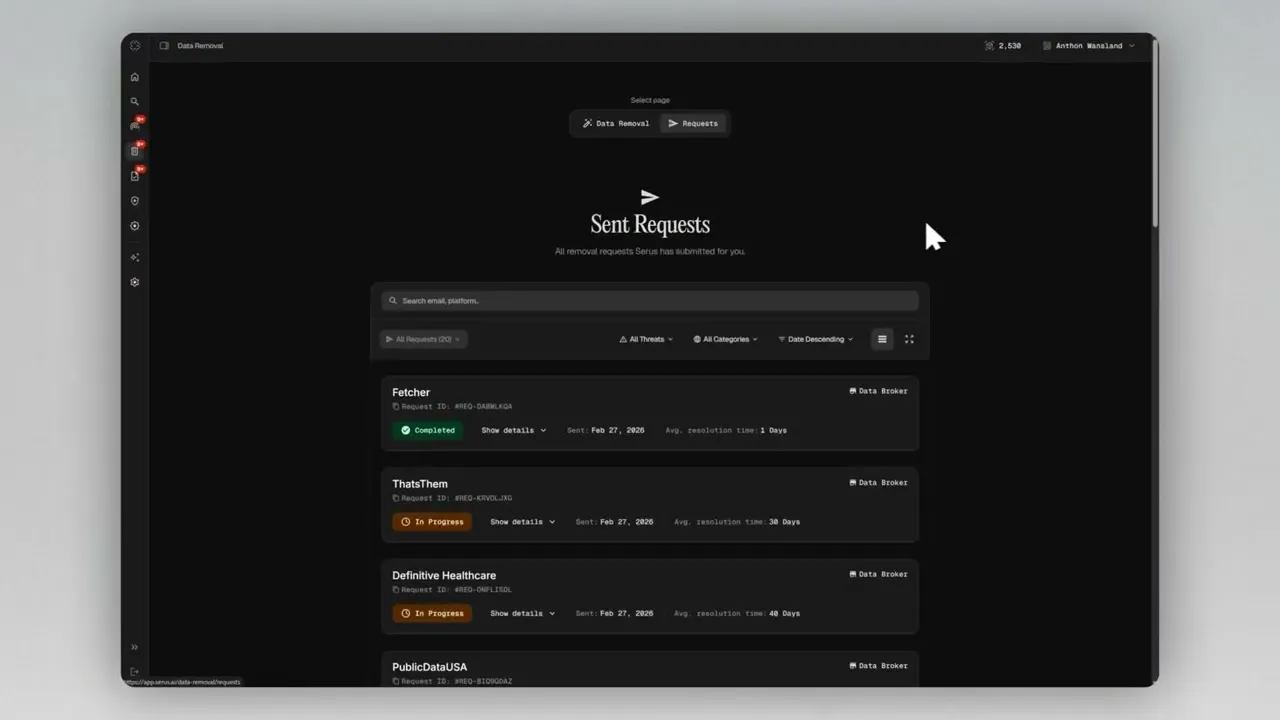The width and height of the screenshot is (1280, 720).
Task: Open the sidebar fingerprint icon with red badge
Action: tap(135, 126)
